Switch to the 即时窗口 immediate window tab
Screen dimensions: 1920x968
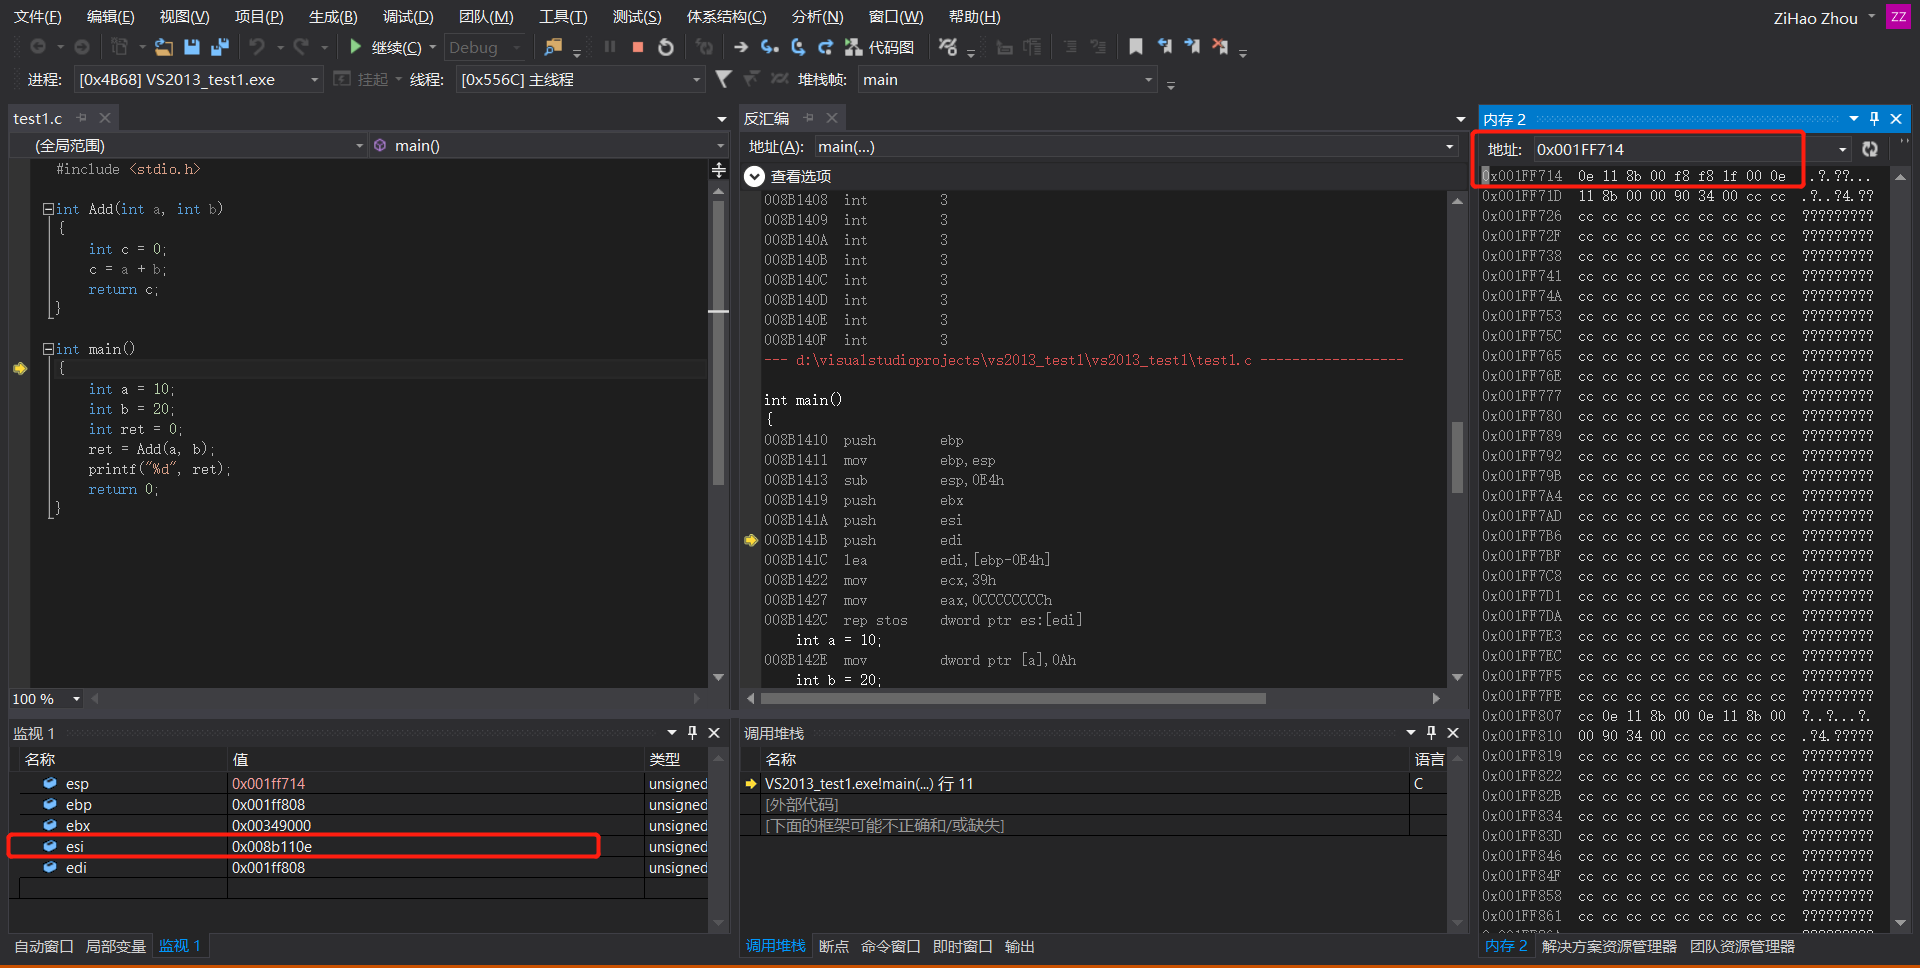tap(963, 946)
